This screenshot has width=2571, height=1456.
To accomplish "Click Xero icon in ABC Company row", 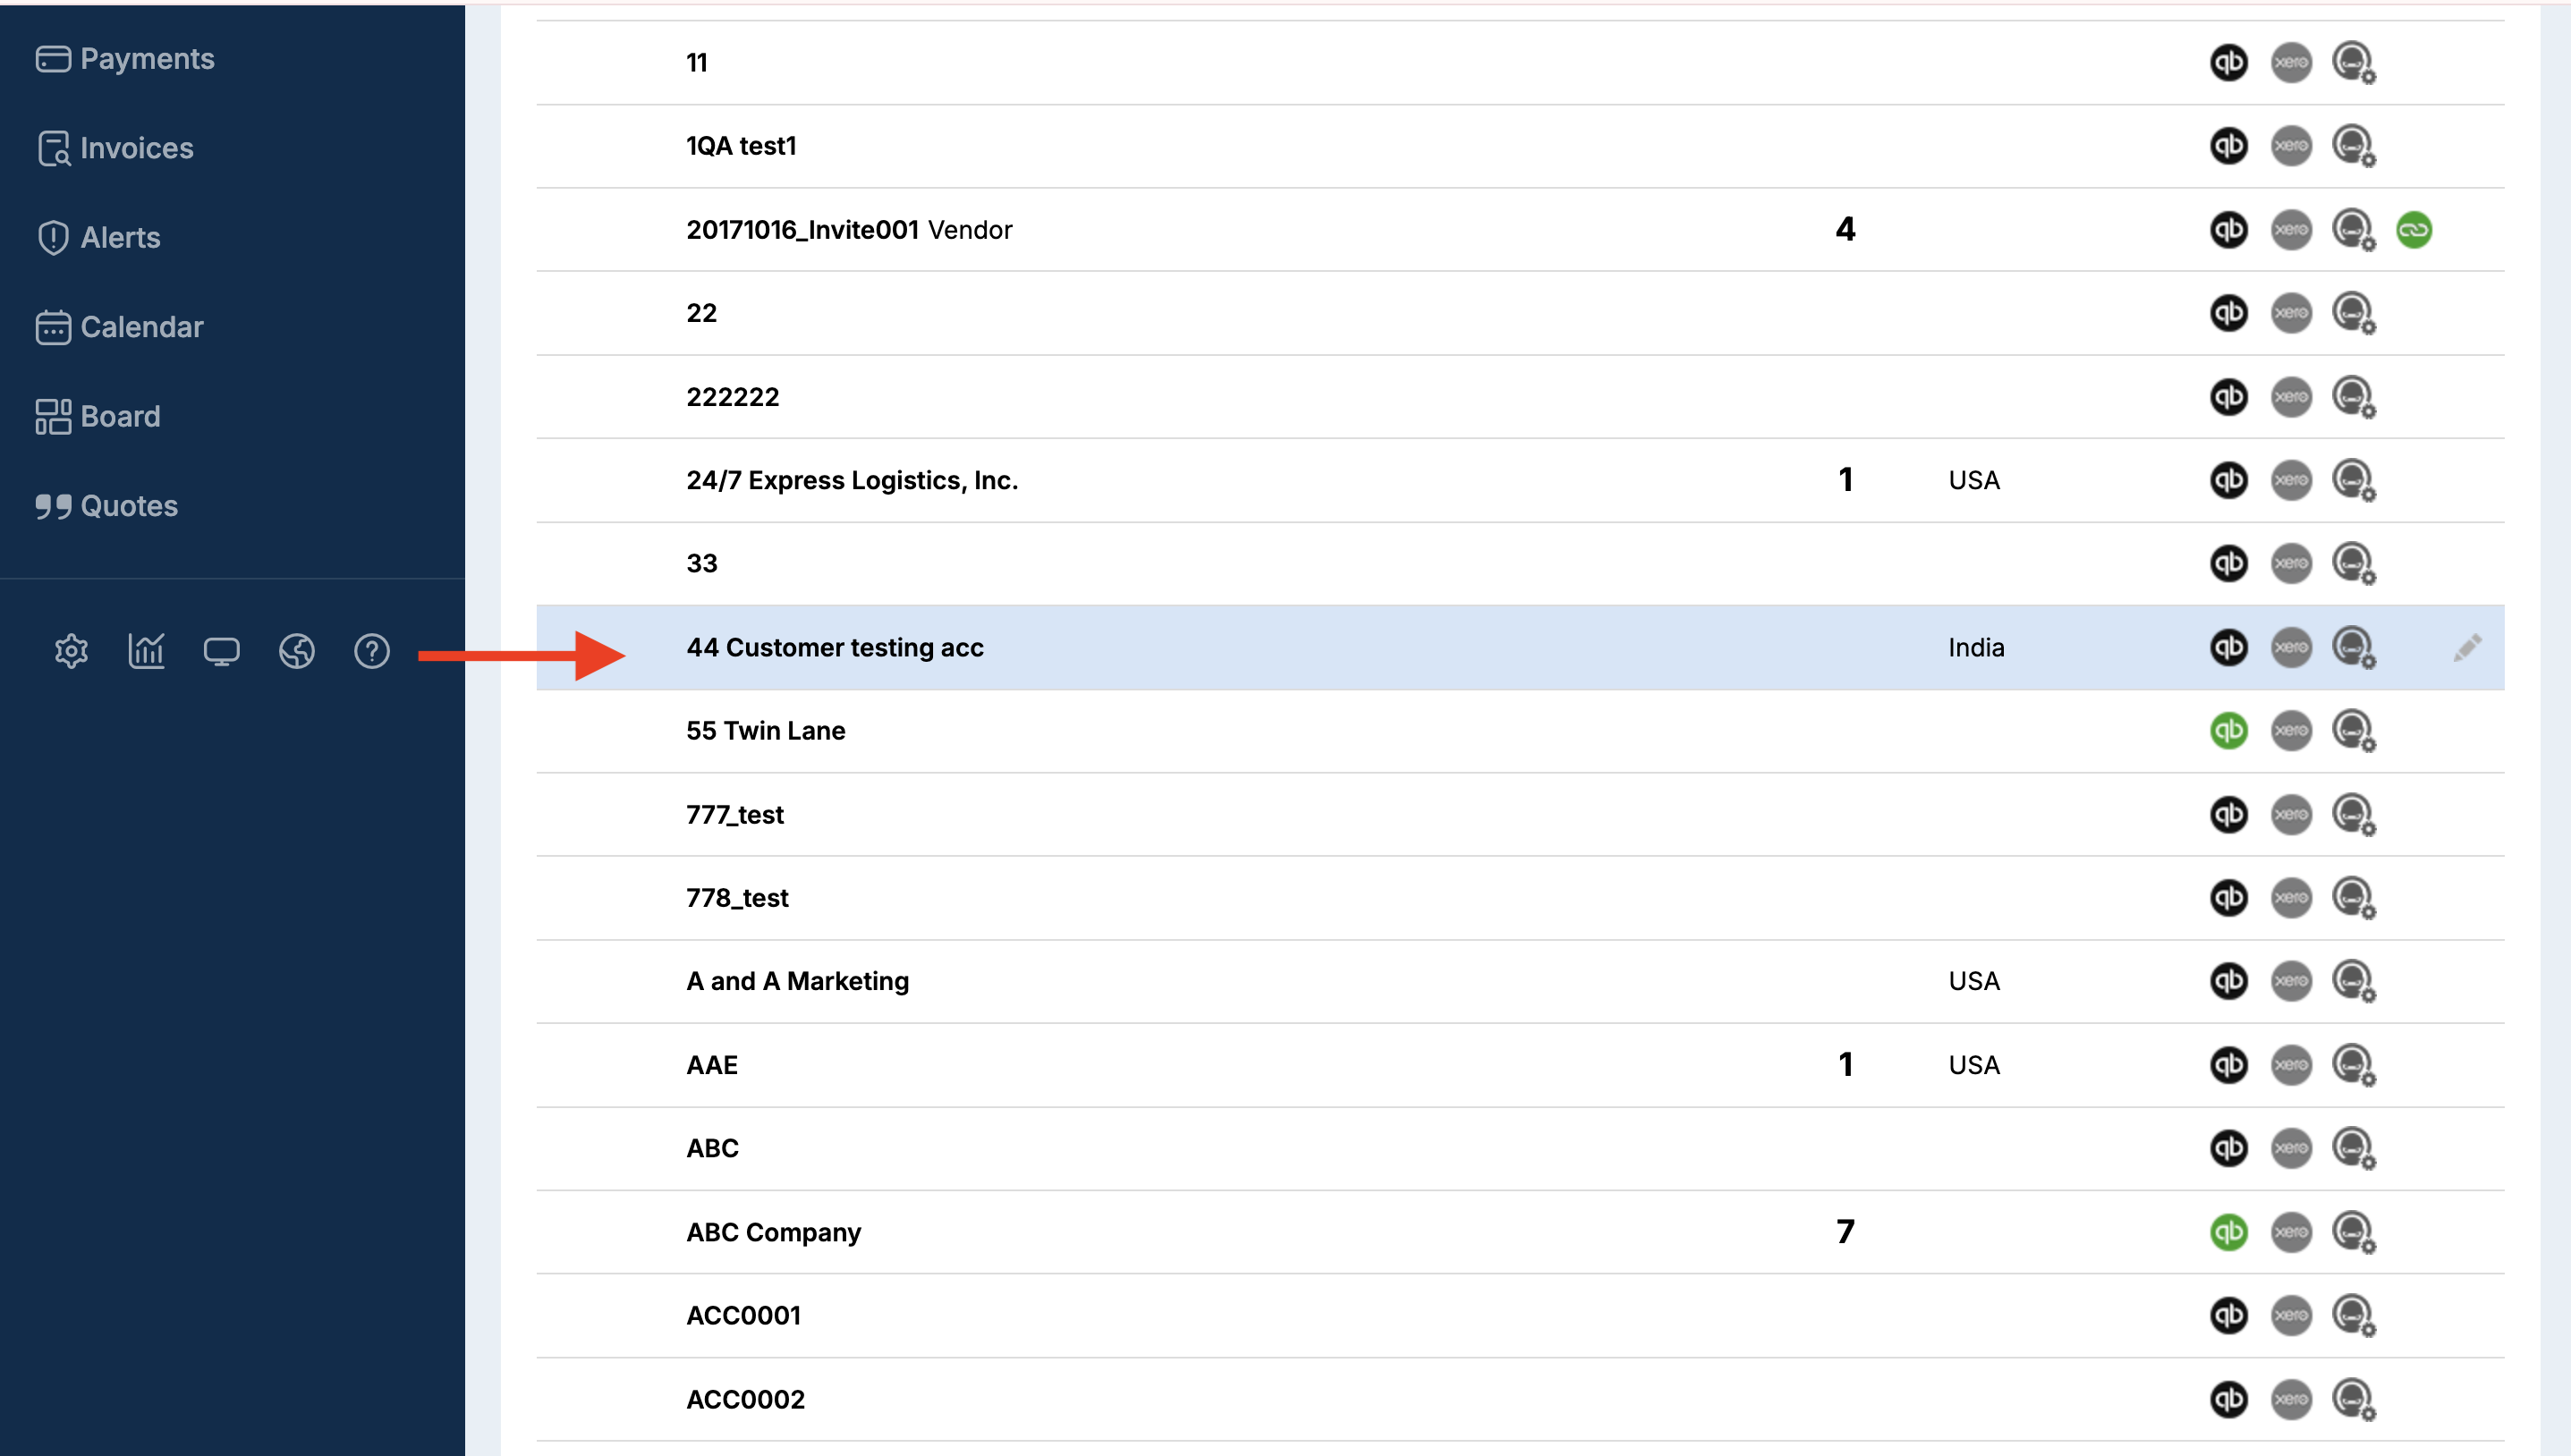I will pyautogui.click(x=2290, y=1232).
